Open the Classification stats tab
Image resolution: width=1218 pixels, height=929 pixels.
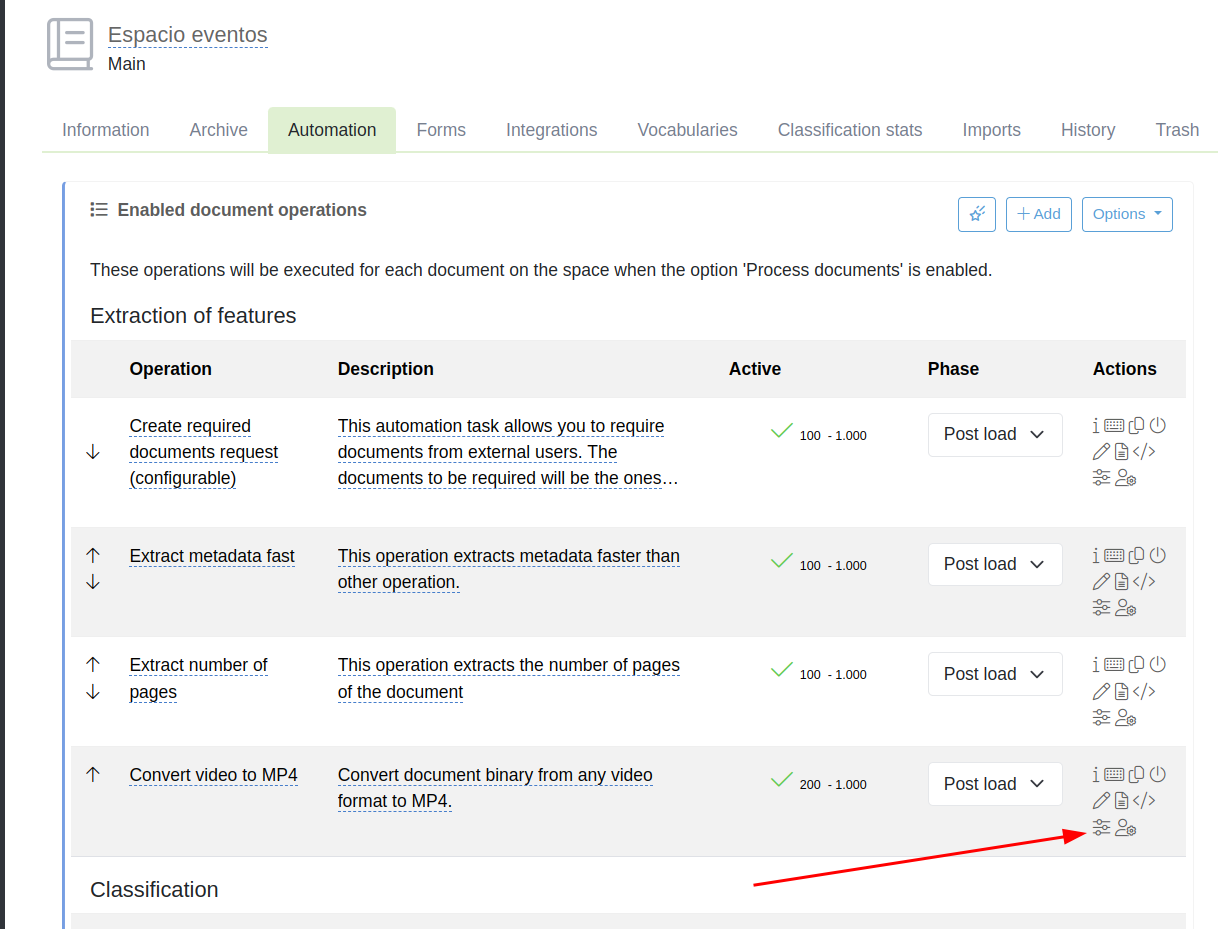coord(849,130)
